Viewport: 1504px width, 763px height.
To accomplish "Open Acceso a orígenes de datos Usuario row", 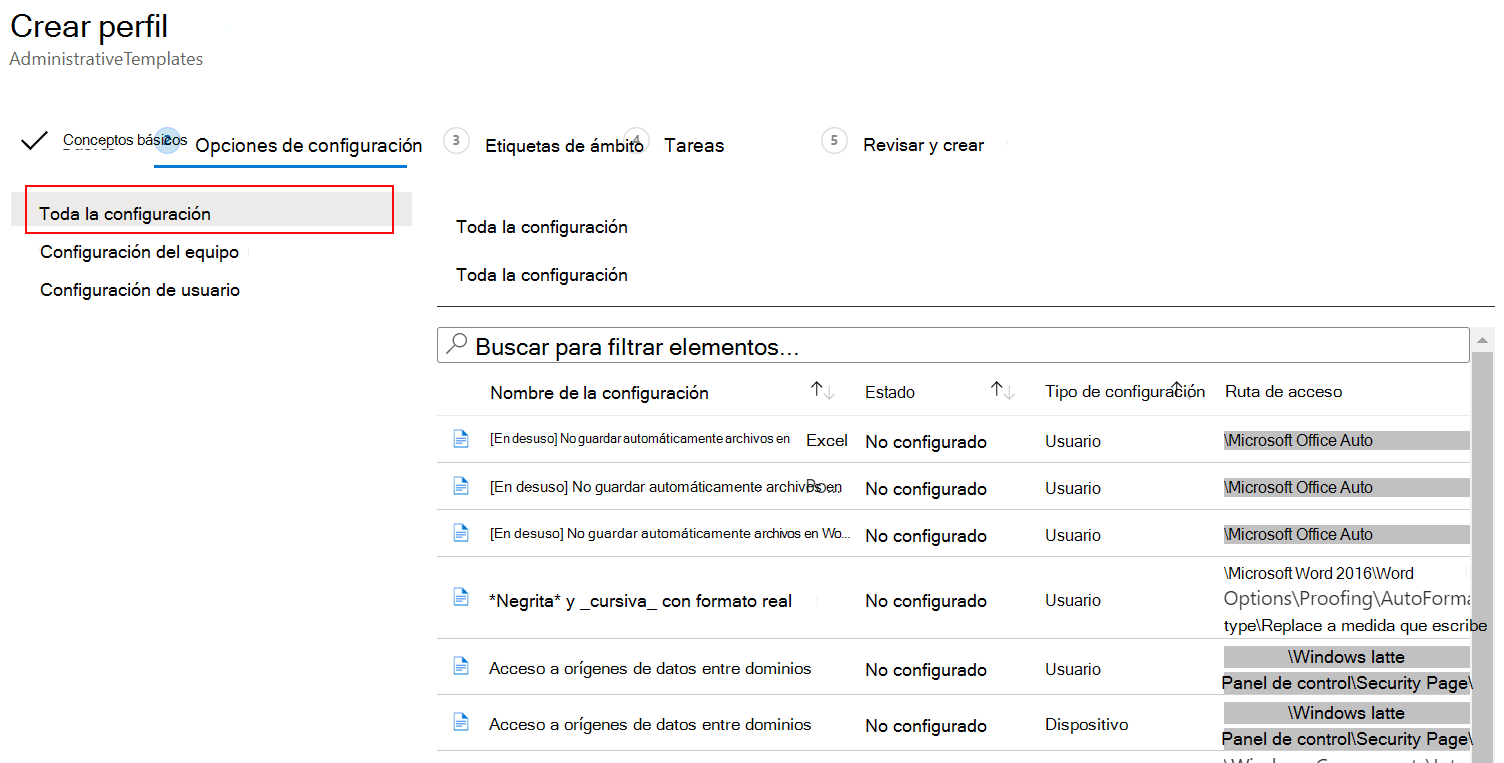I will 650,668.
